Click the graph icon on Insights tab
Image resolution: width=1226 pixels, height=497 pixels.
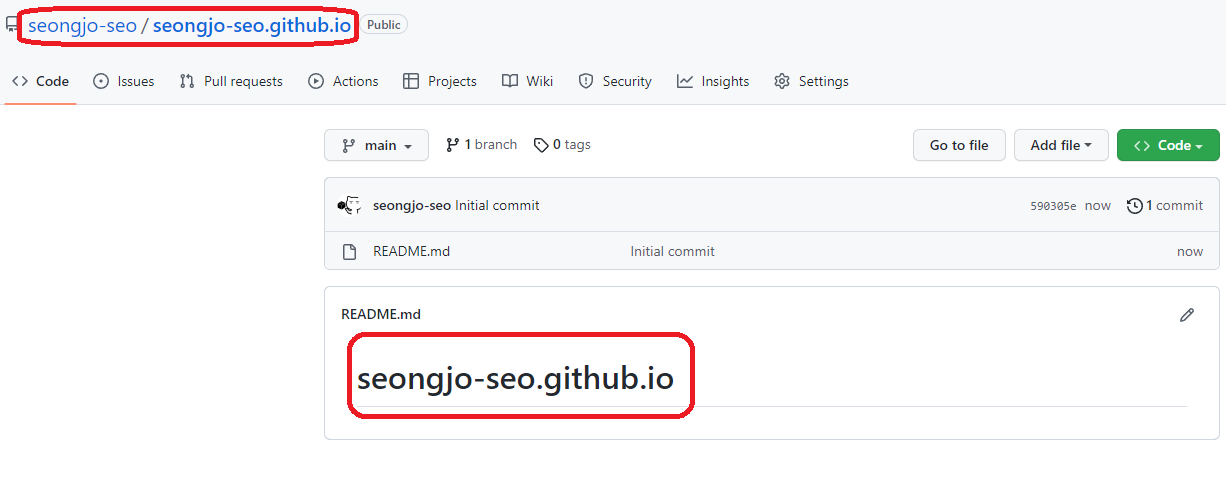pos(685,81)
